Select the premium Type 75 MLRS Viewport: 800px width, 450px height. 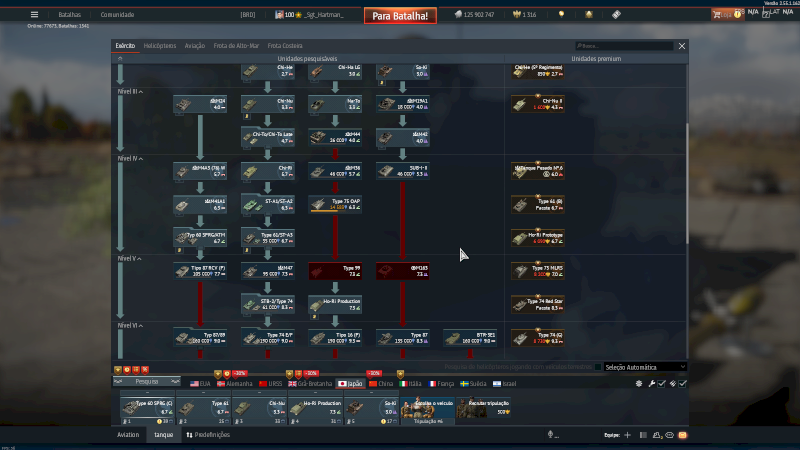538,271
